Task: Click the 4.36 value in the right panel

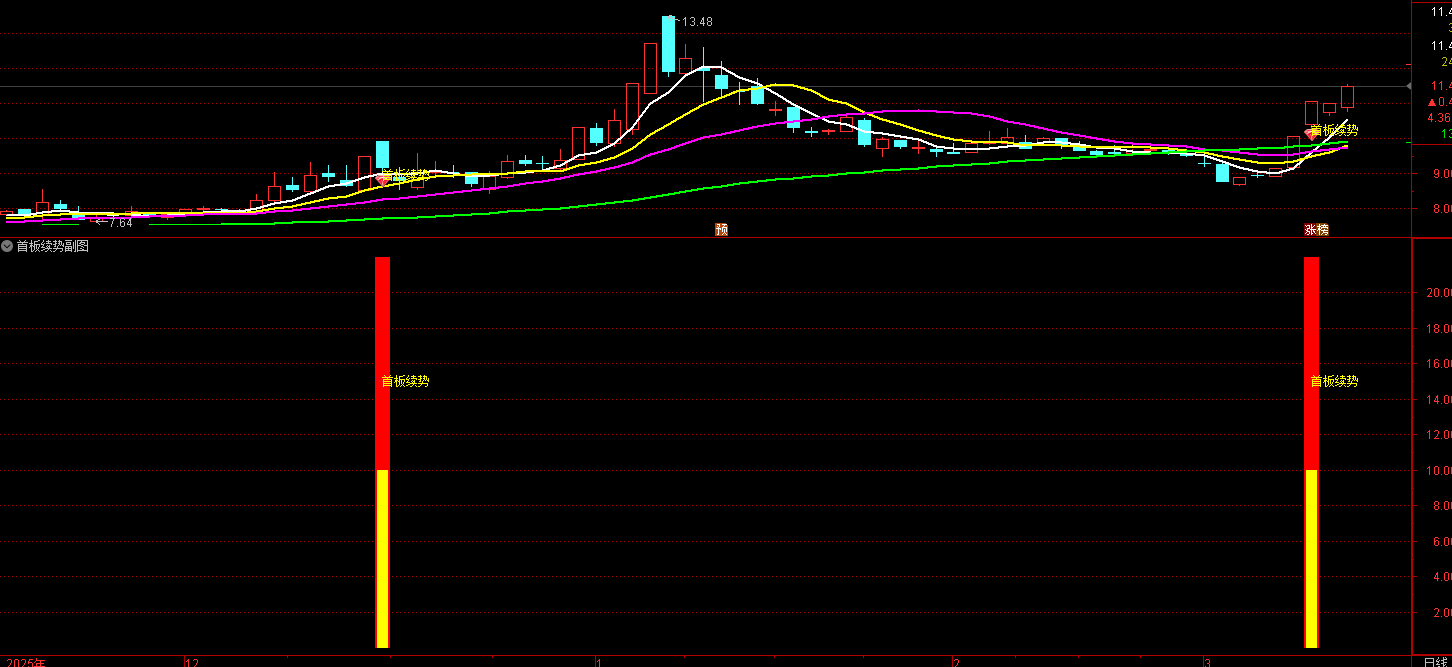Action: [1439, 118]
